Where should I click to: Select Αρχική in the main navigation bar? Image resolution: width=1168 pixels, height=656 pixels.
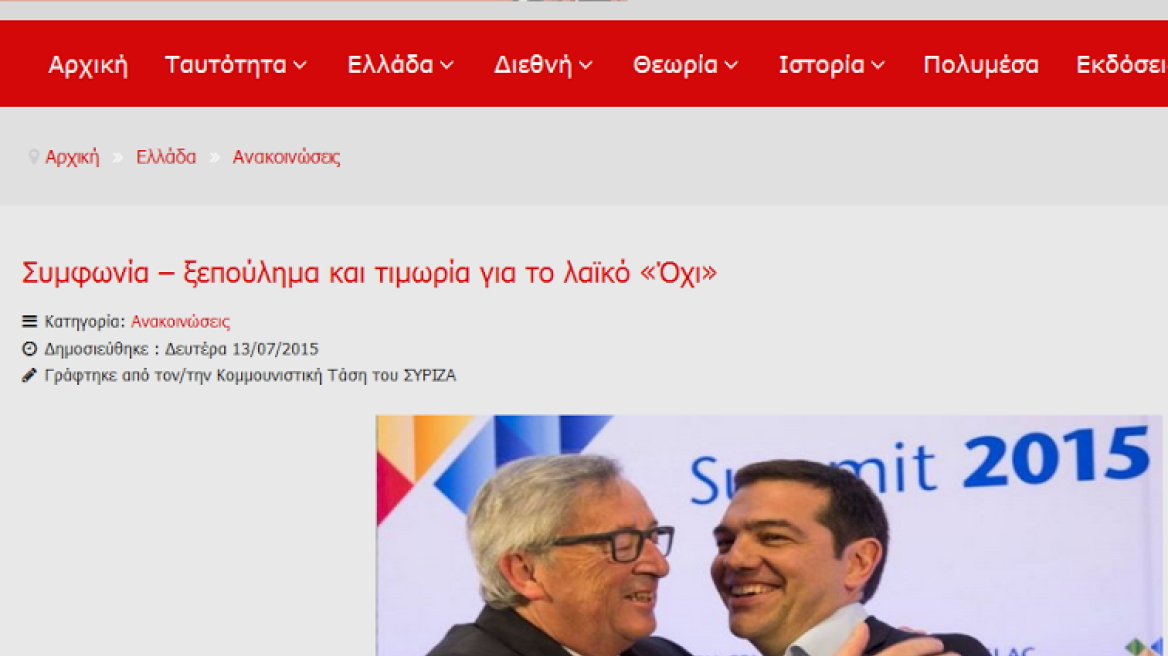pos(89,64)
